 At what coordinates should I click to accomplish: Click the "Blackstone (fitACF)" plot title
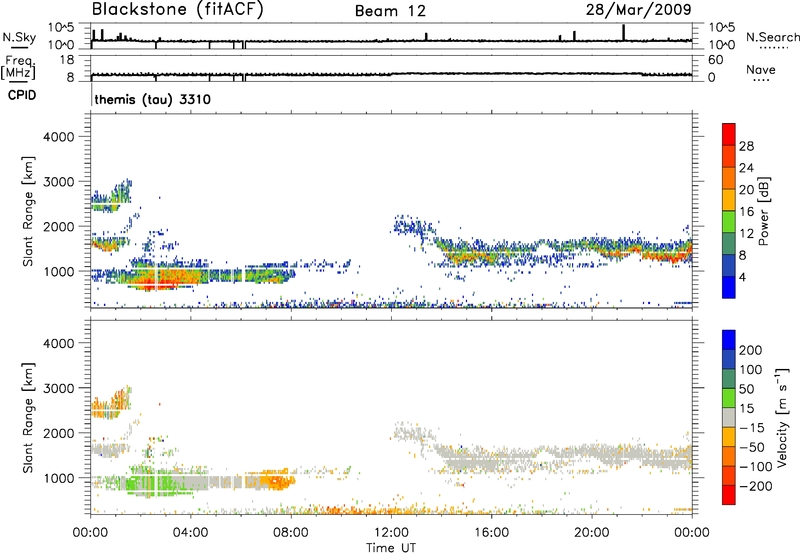point(177,9)
